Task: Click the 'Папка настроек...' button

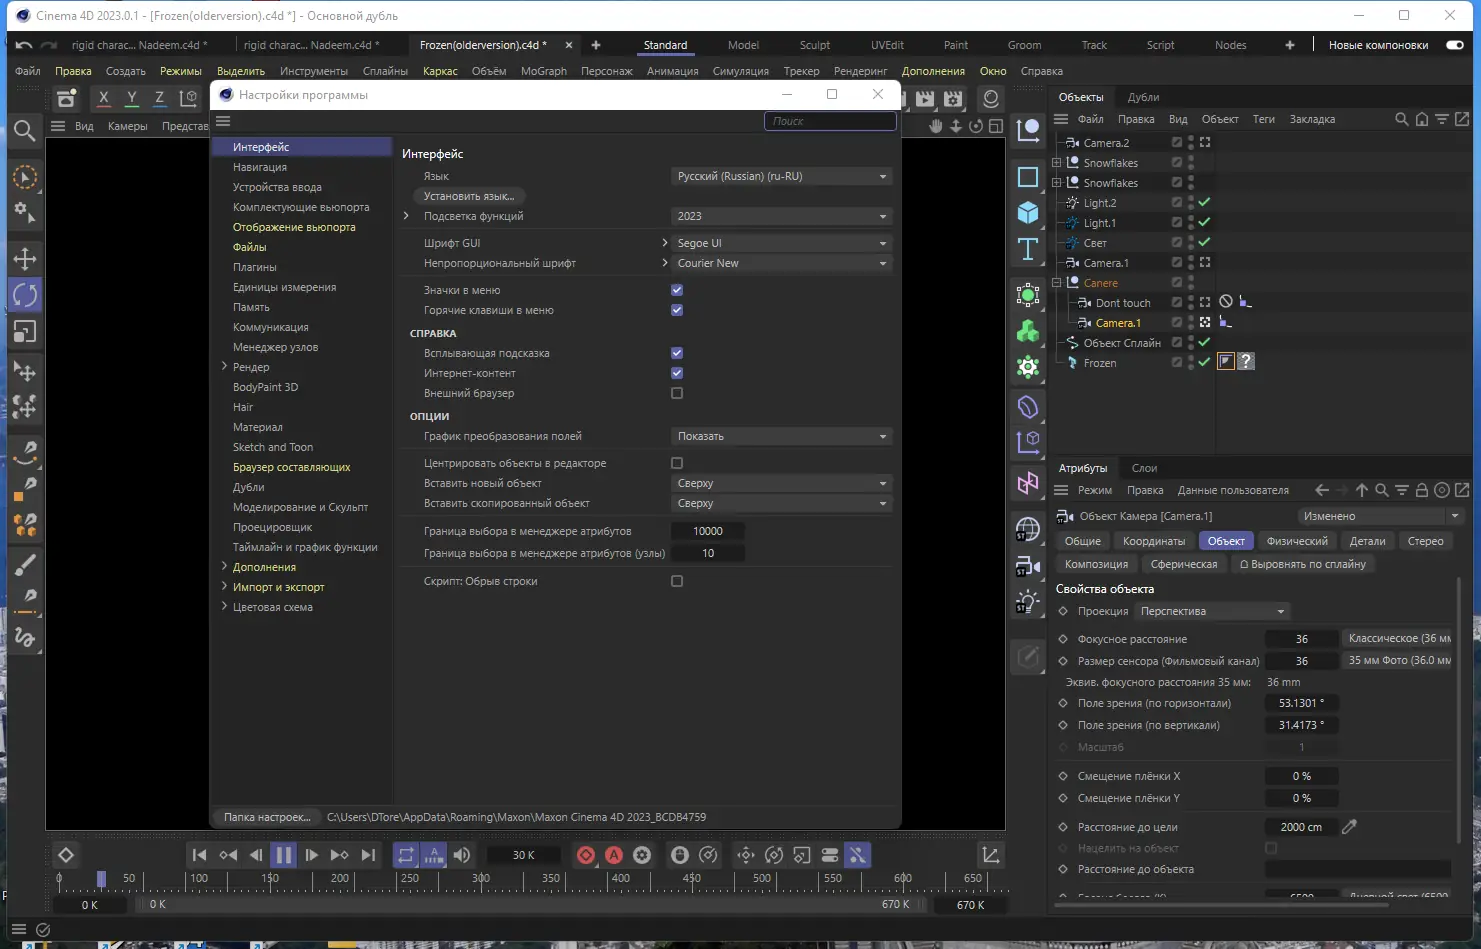Action: (x=266, y=817)
